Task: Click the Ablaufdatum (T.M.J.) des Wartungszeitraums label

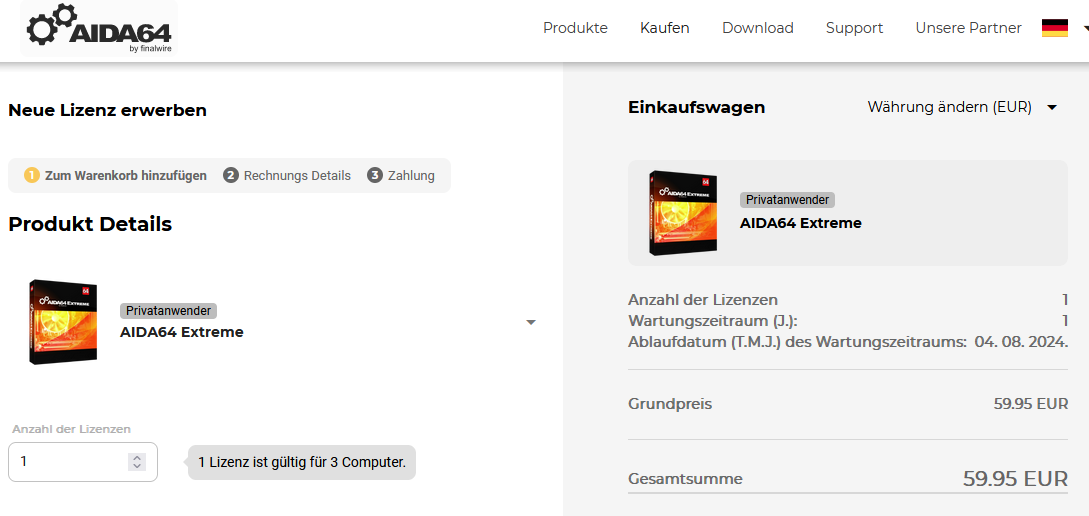Action: click(x=797, y=342)
